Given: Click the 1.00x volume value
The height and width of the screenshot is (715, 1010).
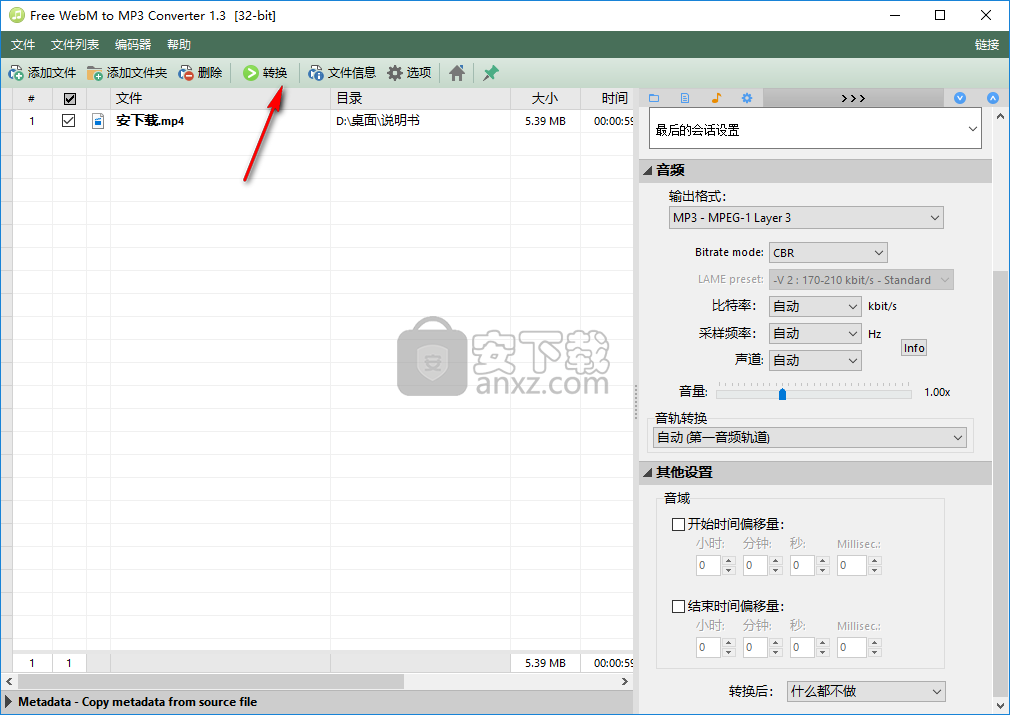Looking at the screenshot, I should [937, 392].
